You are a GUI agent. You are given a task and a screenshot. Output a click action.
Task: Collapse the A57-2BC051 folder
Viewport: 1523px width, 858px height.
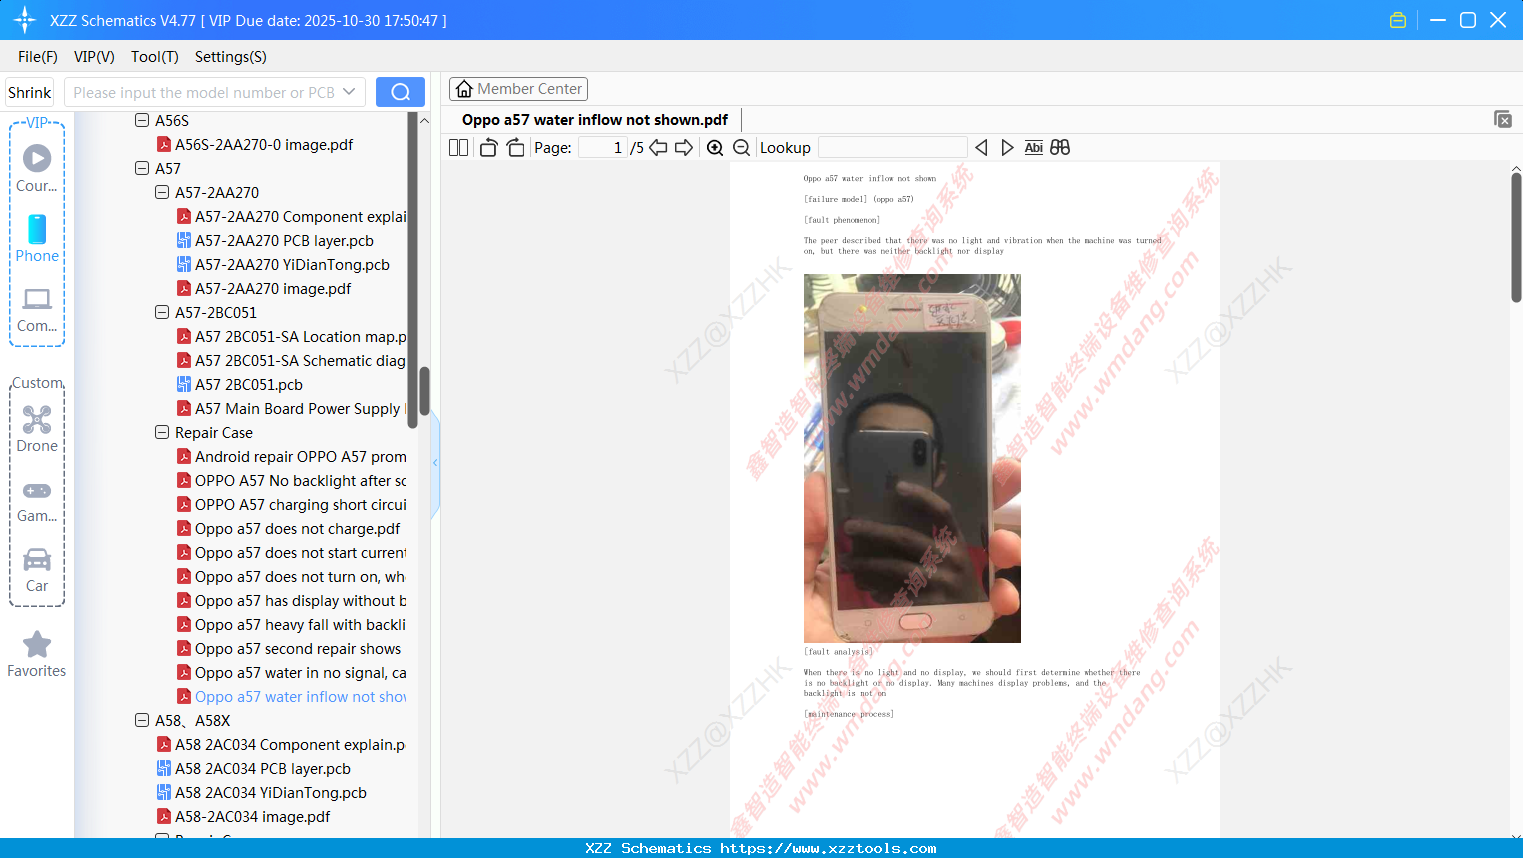point(162,312)
